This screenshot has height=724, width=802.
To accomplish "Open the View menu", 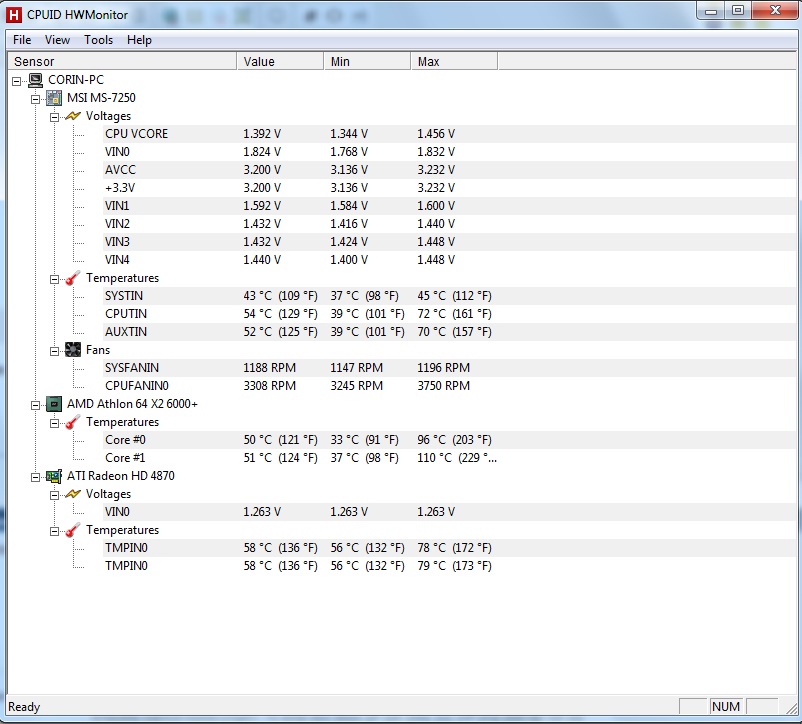I will (x=57, y=40).
